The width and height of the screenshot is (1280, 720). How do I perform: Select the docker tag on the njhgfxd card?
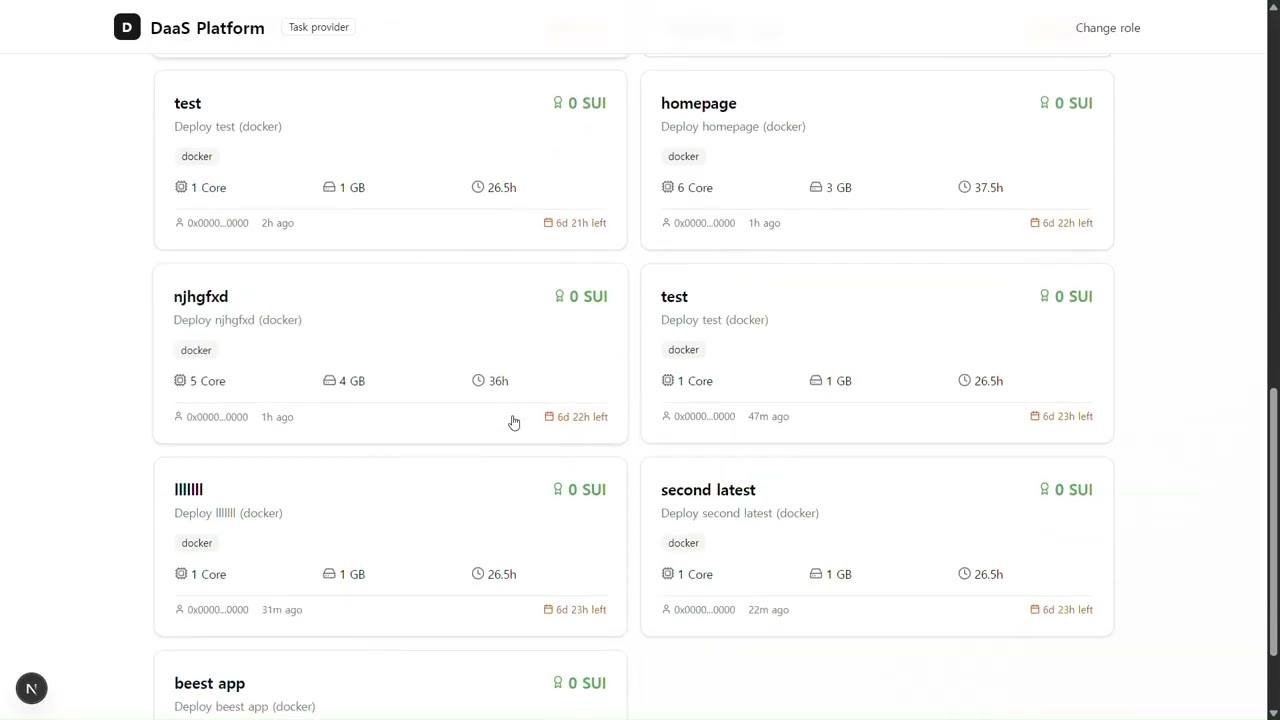pyautogui.click(x=196, y=350)
